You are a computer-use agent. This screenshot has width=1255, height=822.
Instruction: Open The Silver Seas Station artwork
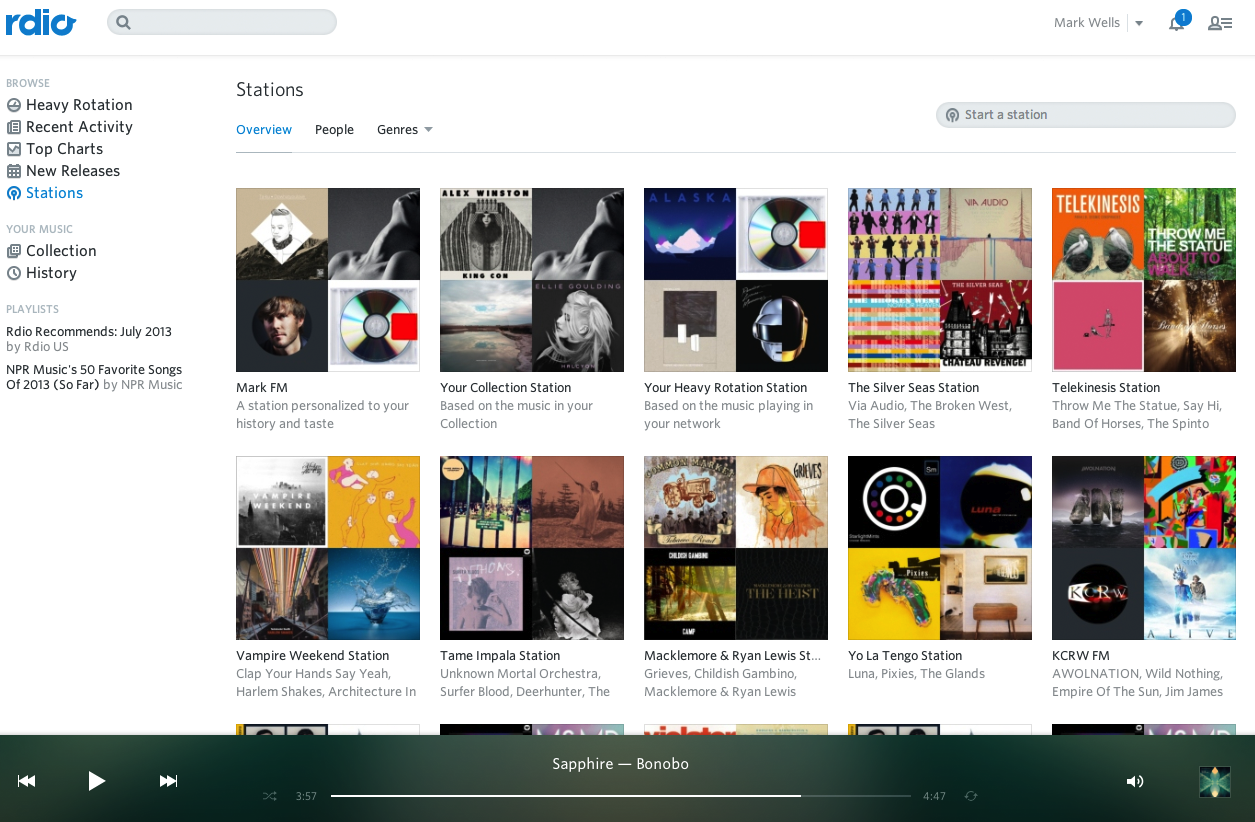click(940, 280)
